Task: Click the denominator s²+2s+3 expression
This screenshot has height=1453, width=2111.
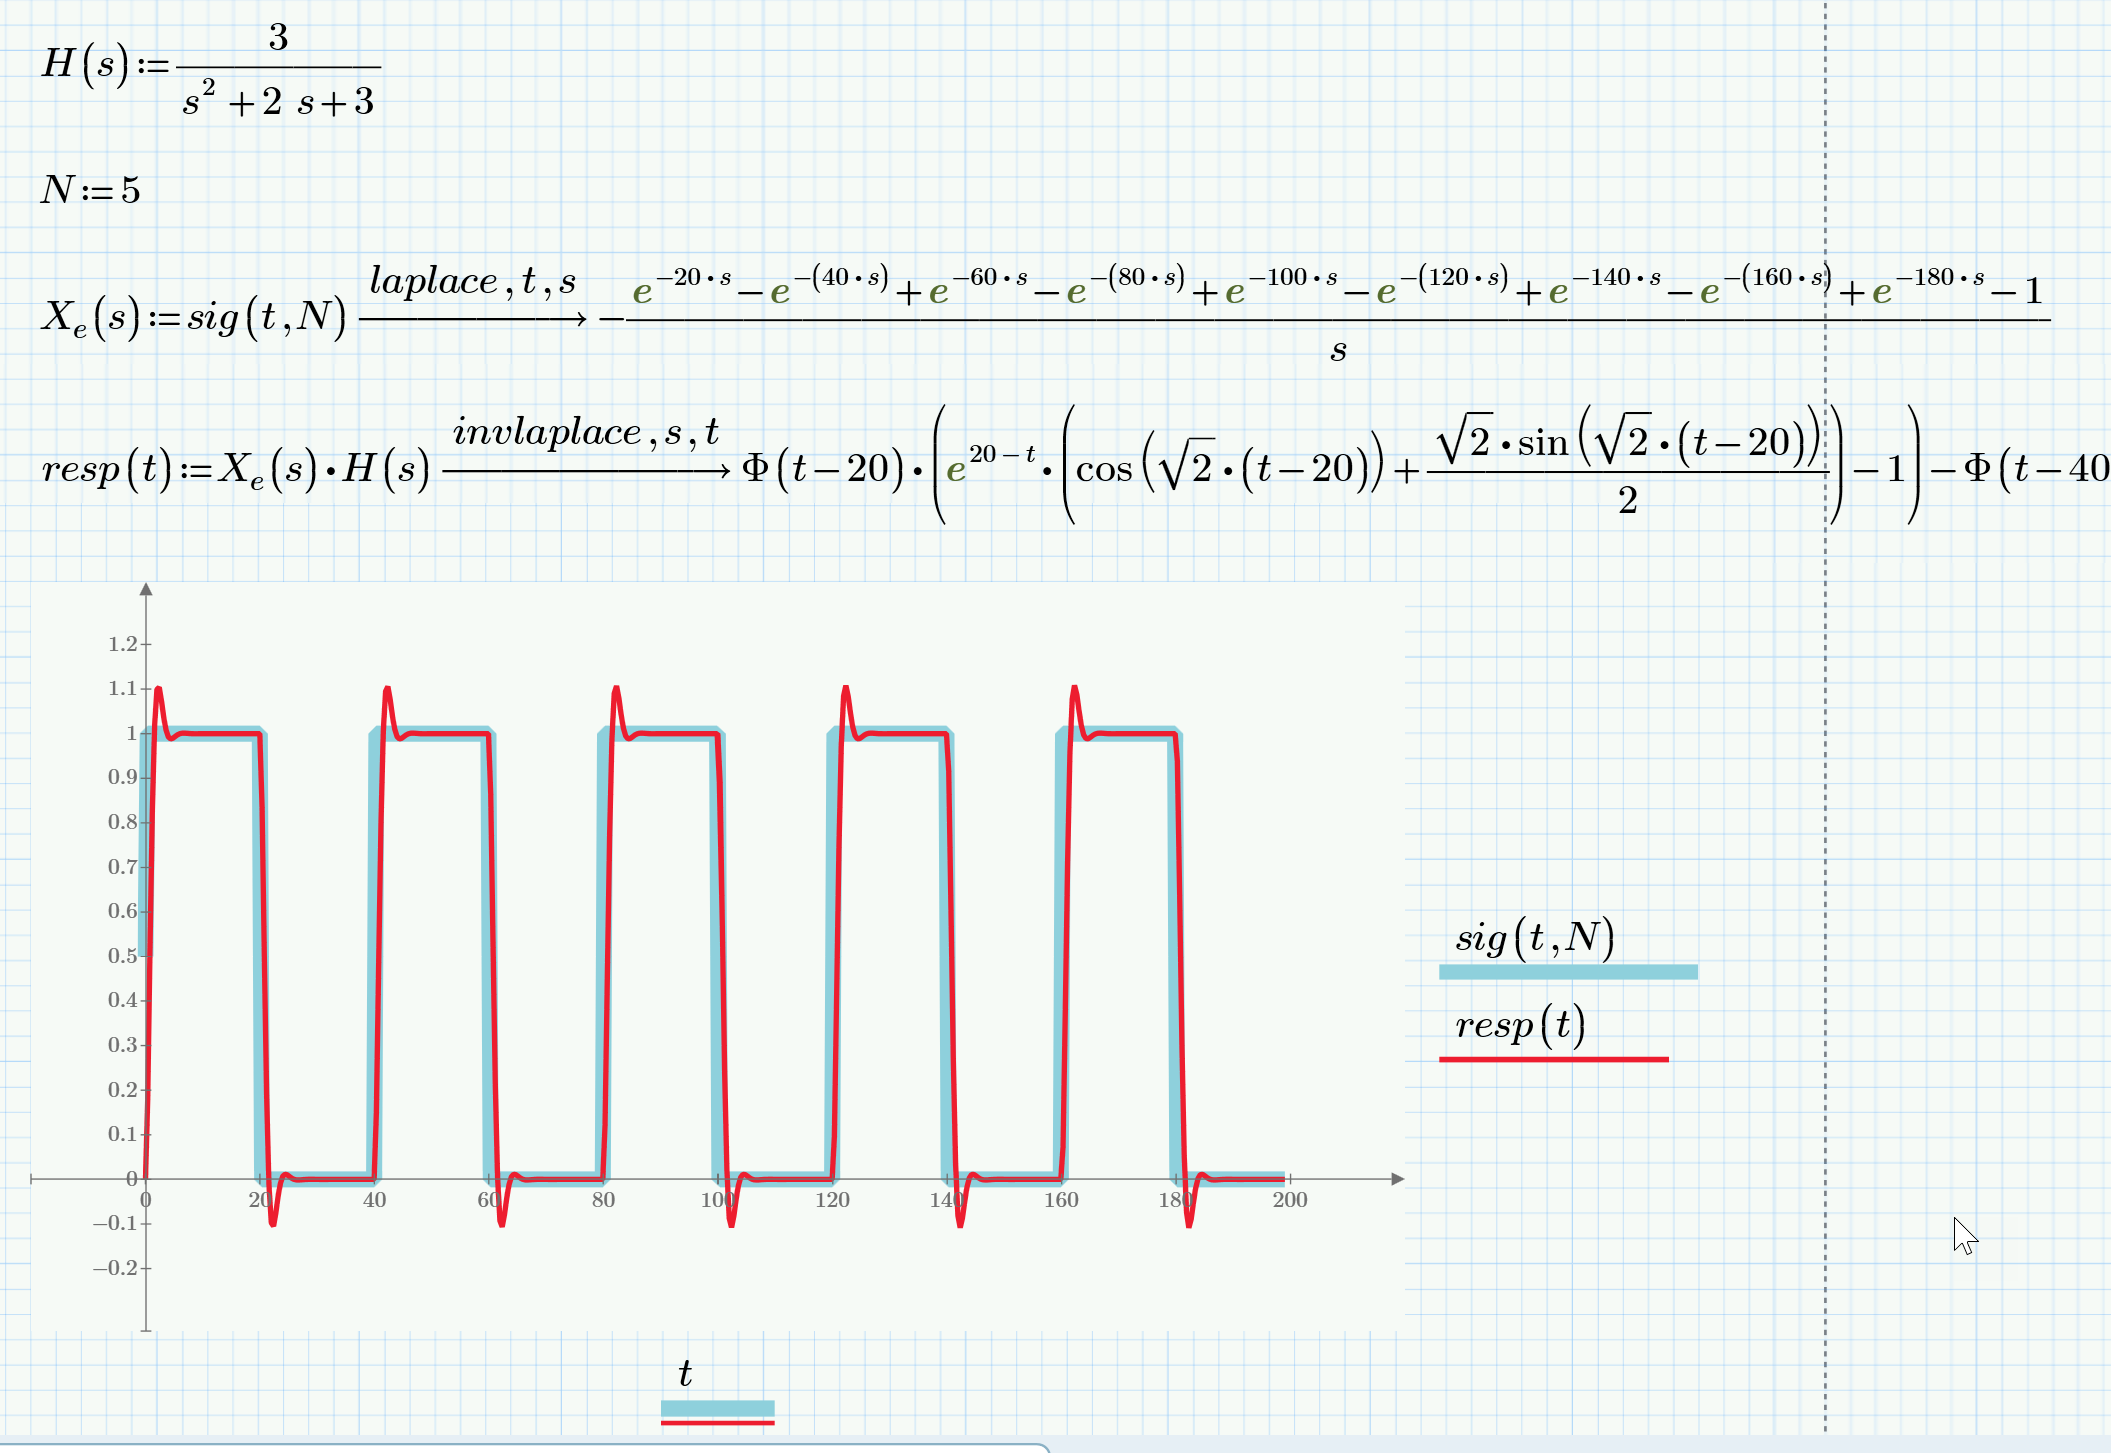Action: tap(278, 102)
